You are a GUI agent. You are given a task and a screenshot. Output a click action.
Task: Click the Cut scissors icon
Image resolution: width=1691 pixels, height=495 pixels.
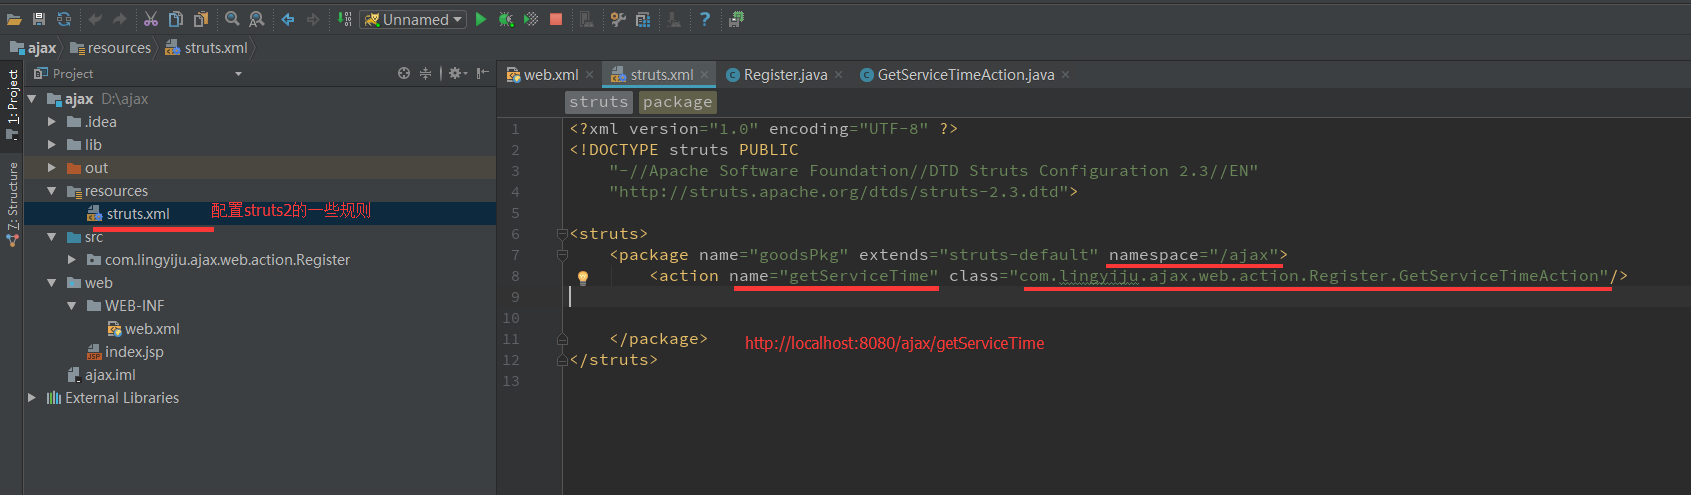pos(150,19)
